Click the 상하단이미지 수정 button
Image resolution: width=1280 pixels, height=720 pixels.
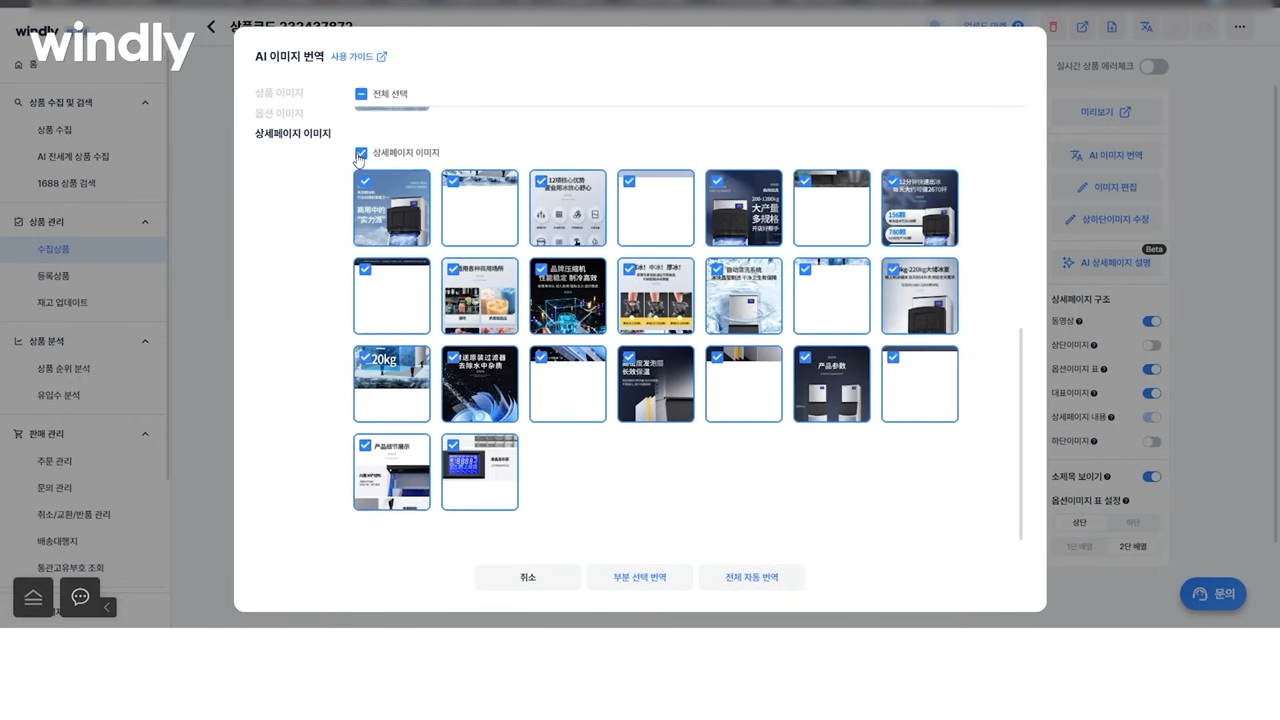coord(1106,219)
